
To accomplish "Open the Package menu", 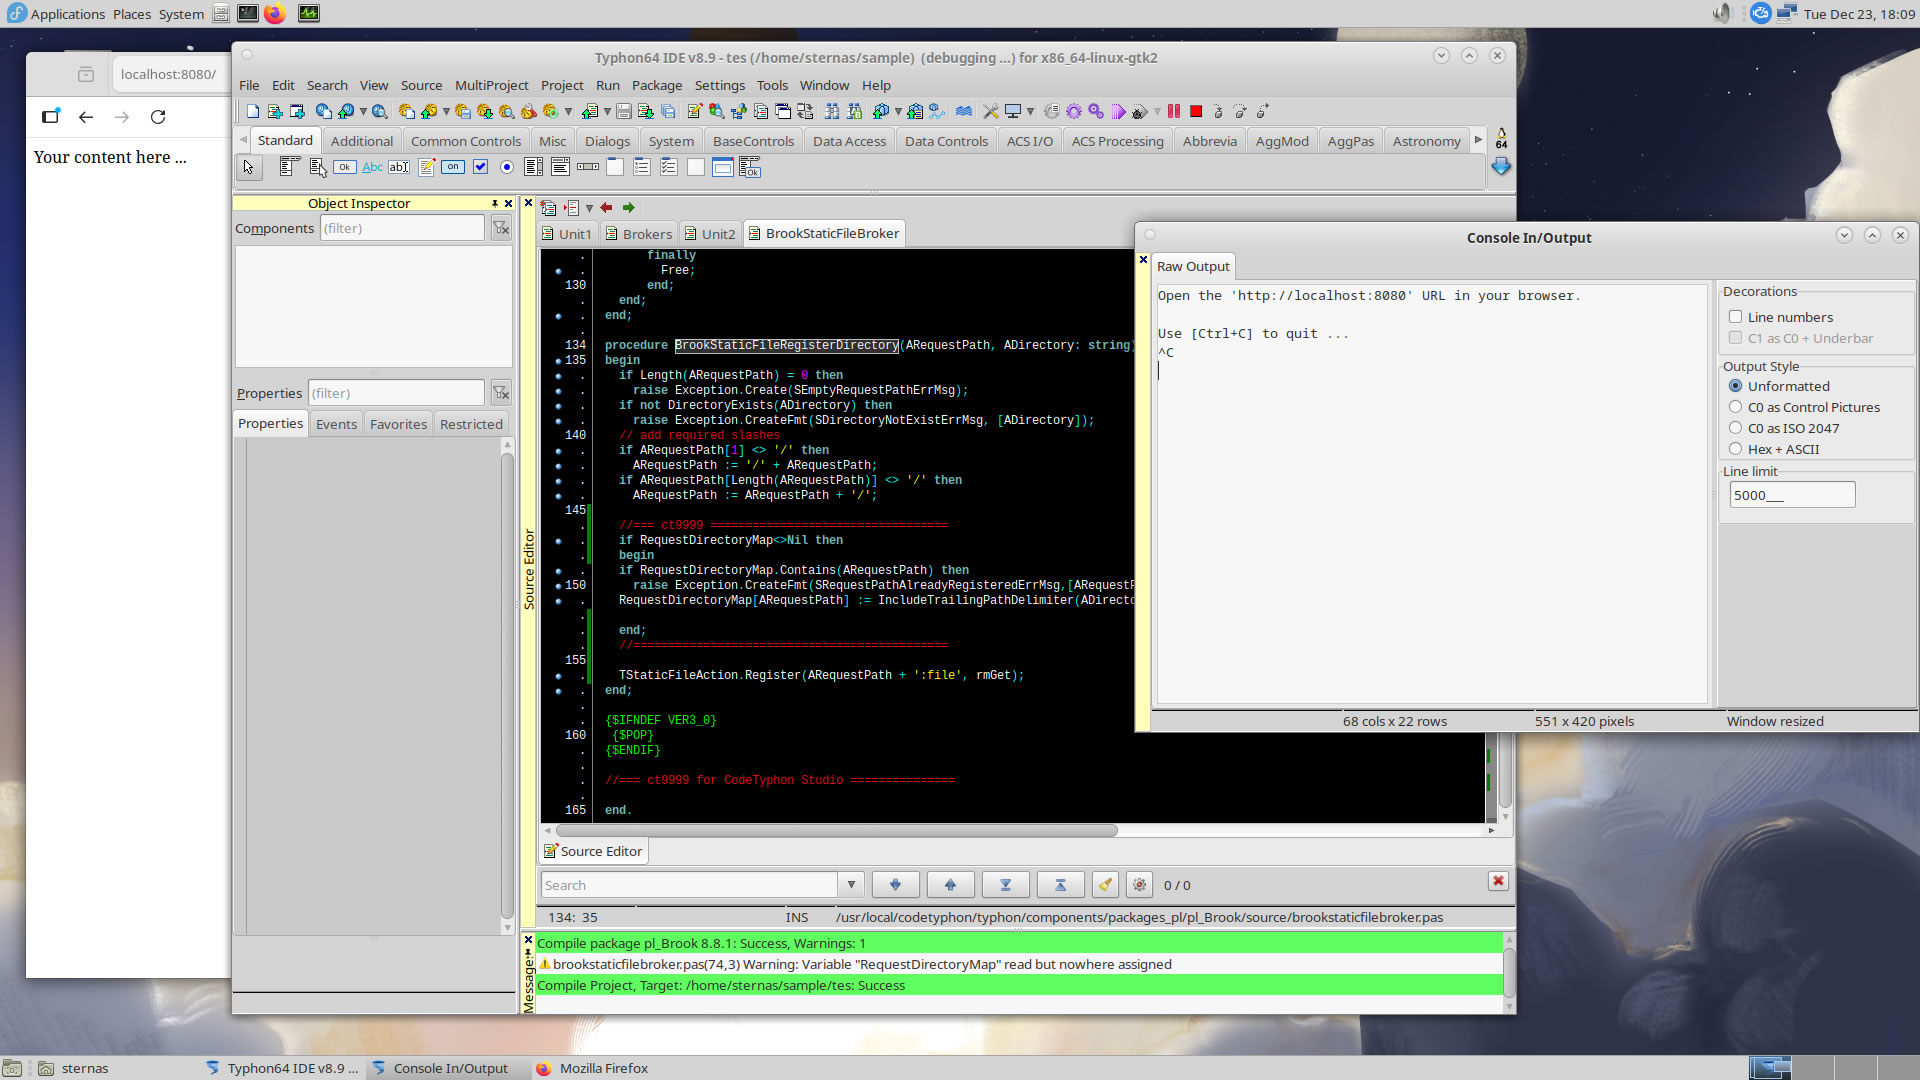I will pos(656,85).
